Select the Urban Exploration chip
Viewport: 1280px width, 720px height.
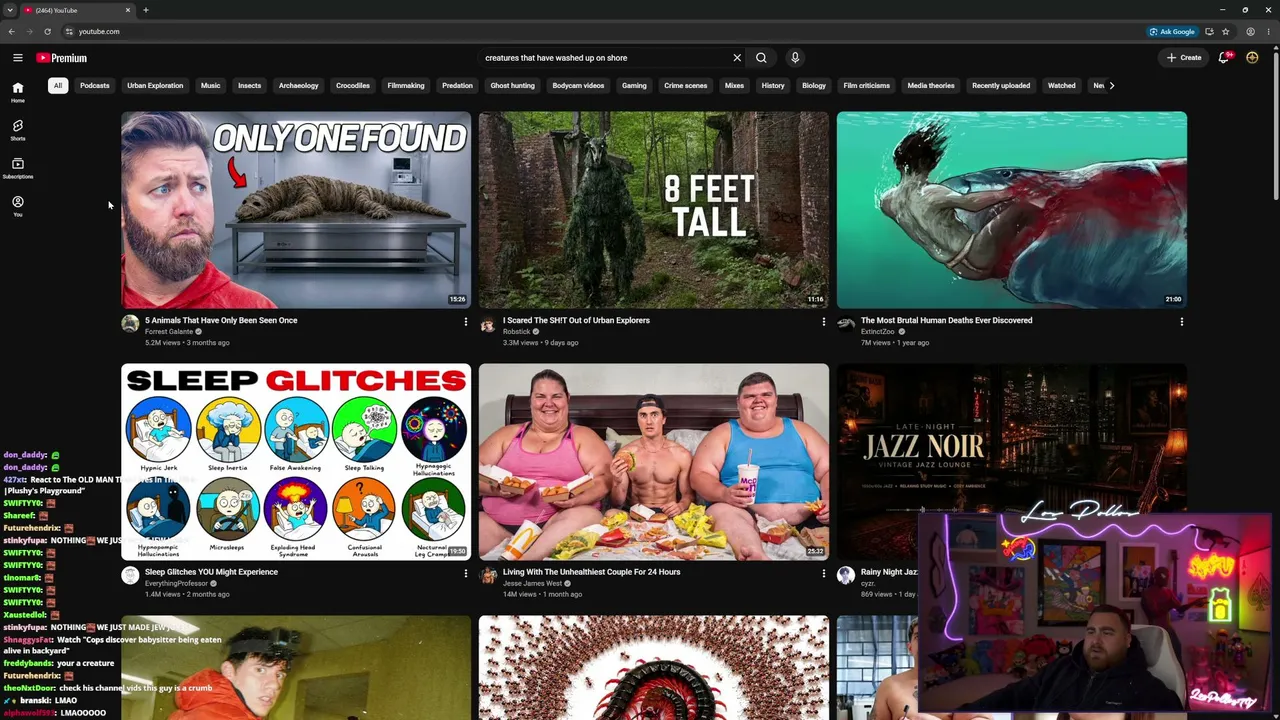tap(155, 85)
